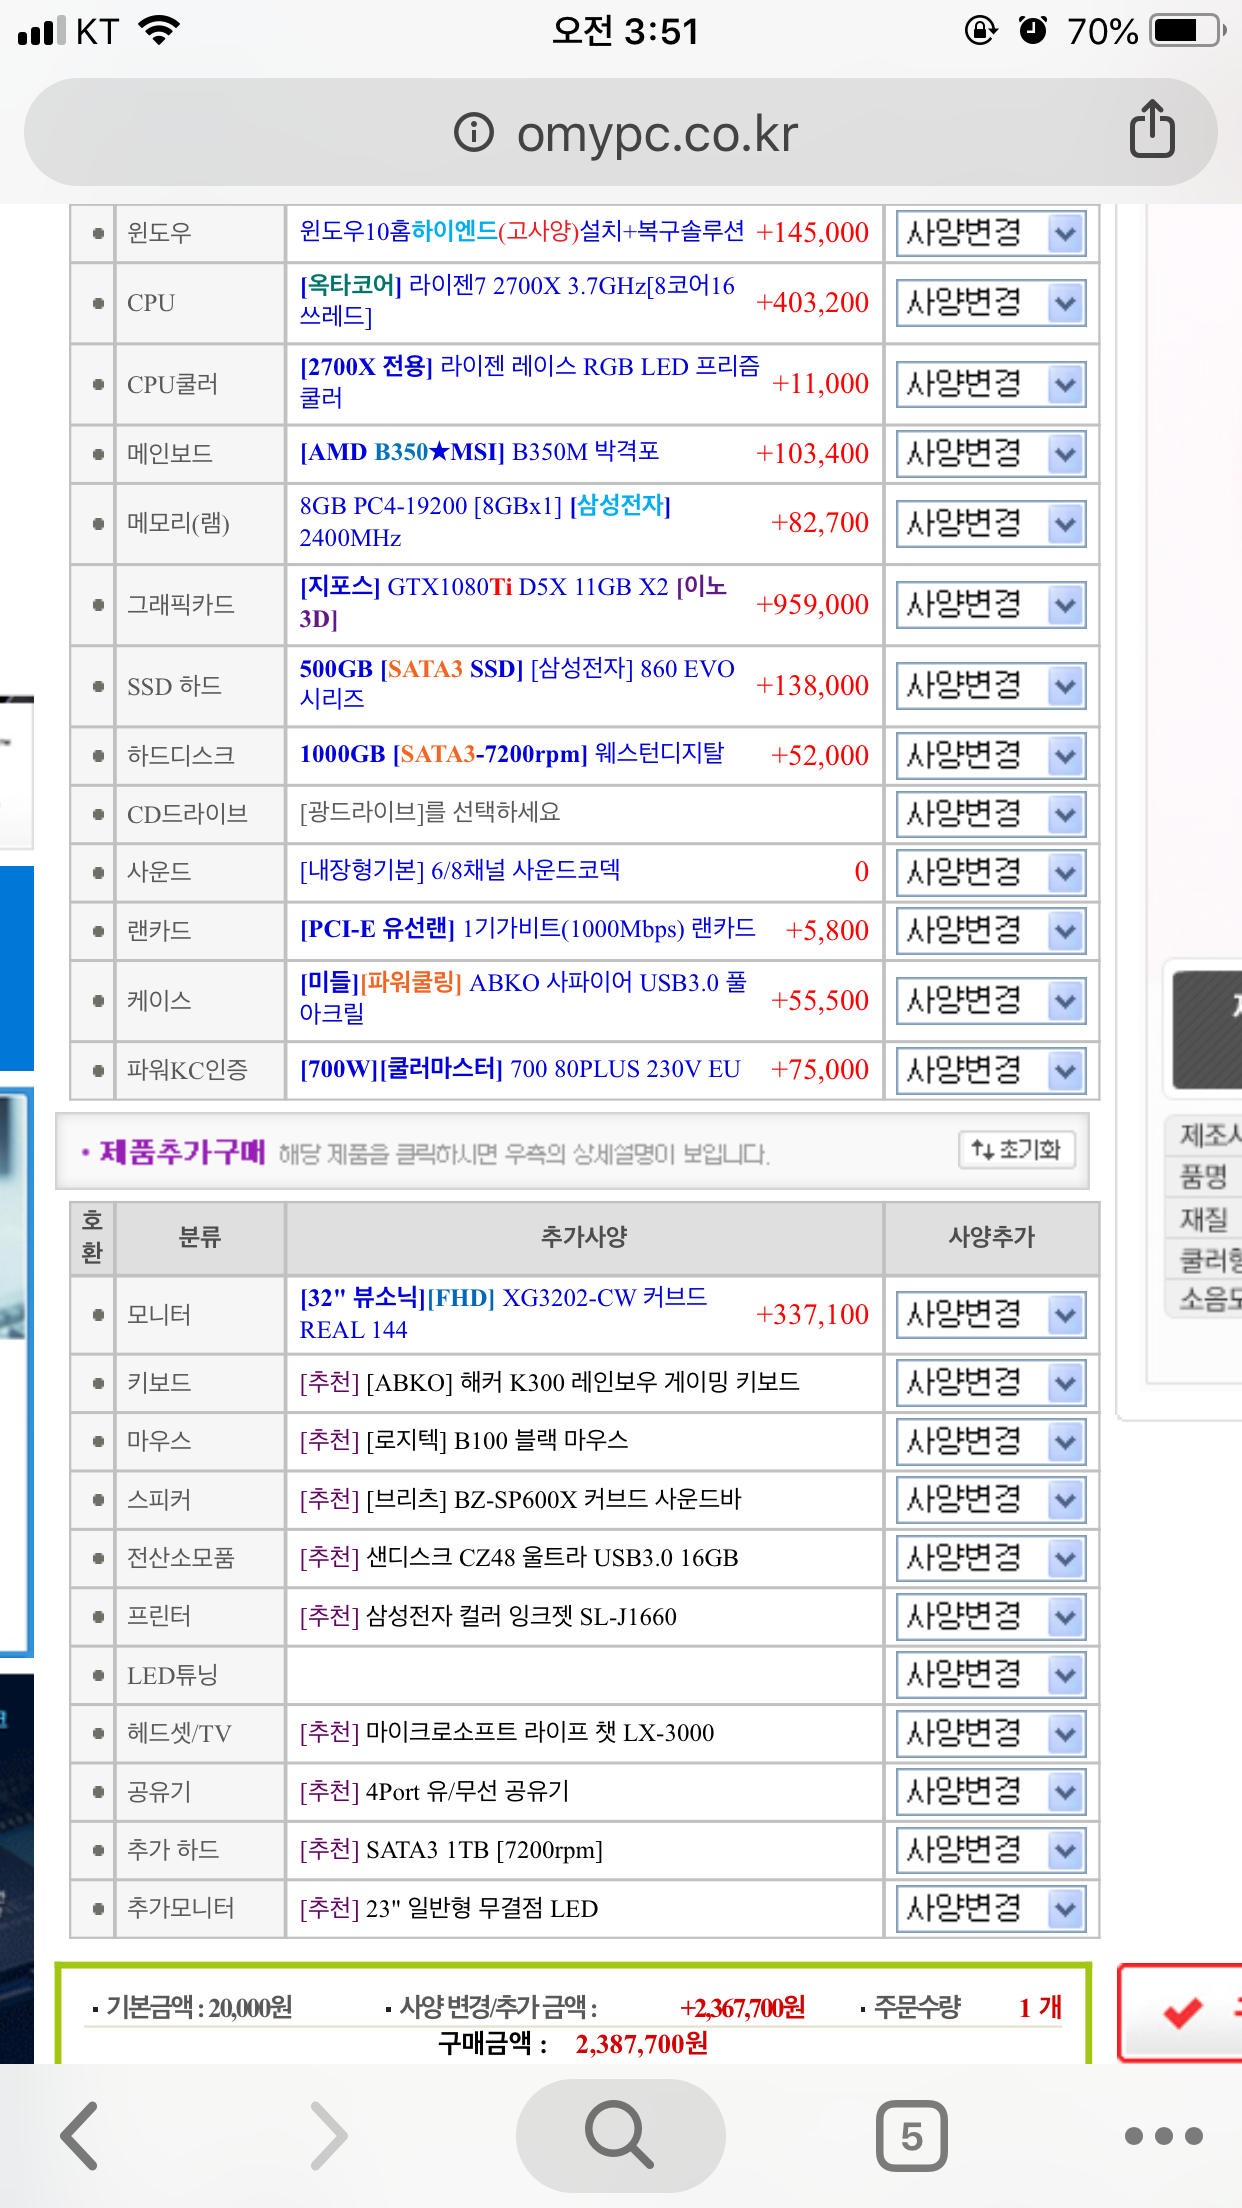Open the 라이젠7 2700X CPU link
The width and height of the screenshot is (1242, 2208).
click(518, 301)
